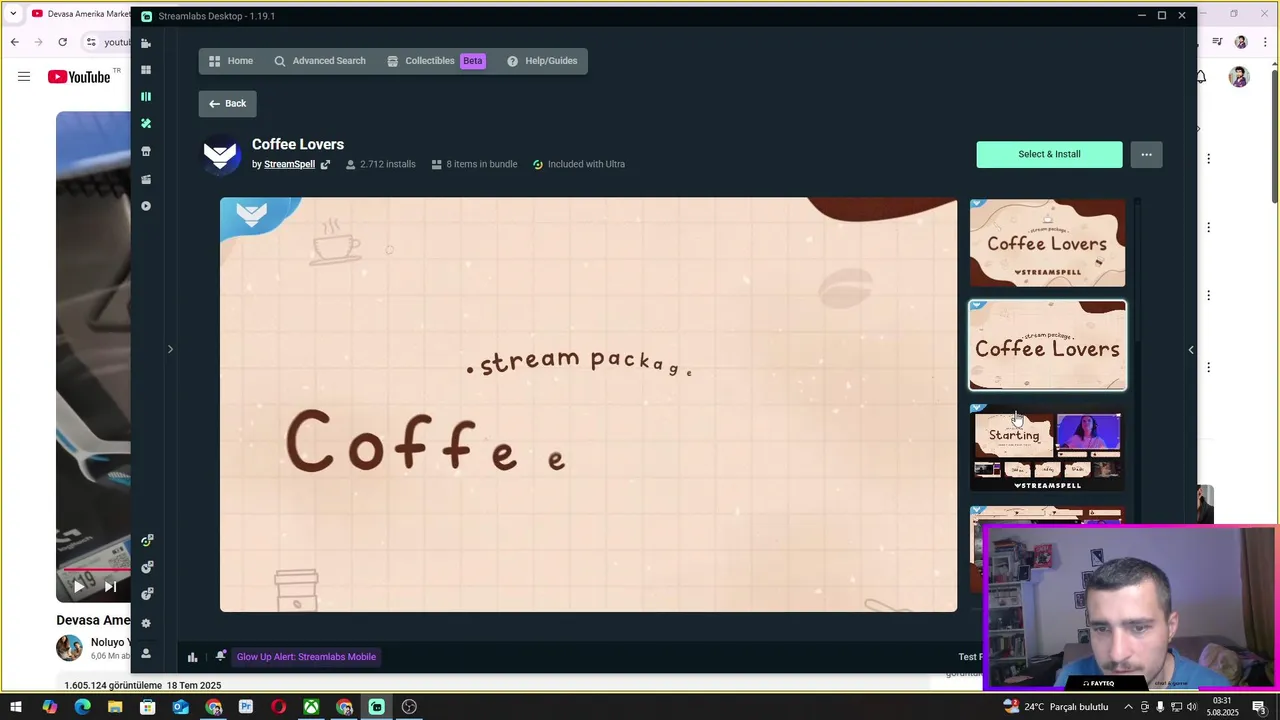This screenshot has width=1280, height=720.
Task: Open the Editor (camera) sidebar icon
Action: point(146,43)
